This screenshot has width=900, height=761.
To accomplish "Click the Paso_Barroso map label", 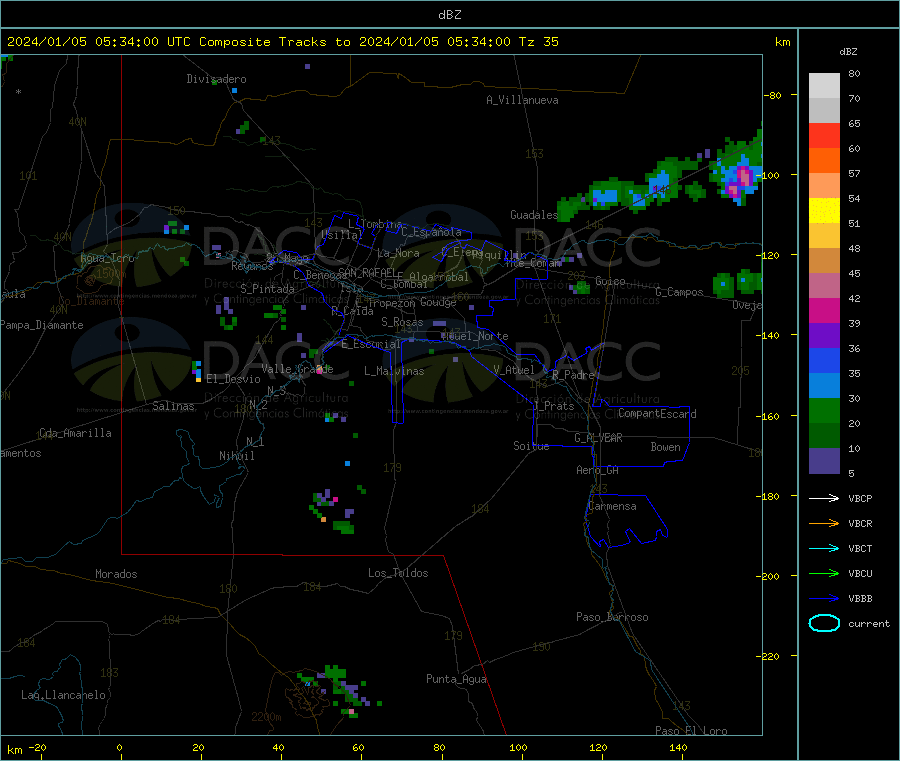I will pyautogui.click(x=612, y=617).
